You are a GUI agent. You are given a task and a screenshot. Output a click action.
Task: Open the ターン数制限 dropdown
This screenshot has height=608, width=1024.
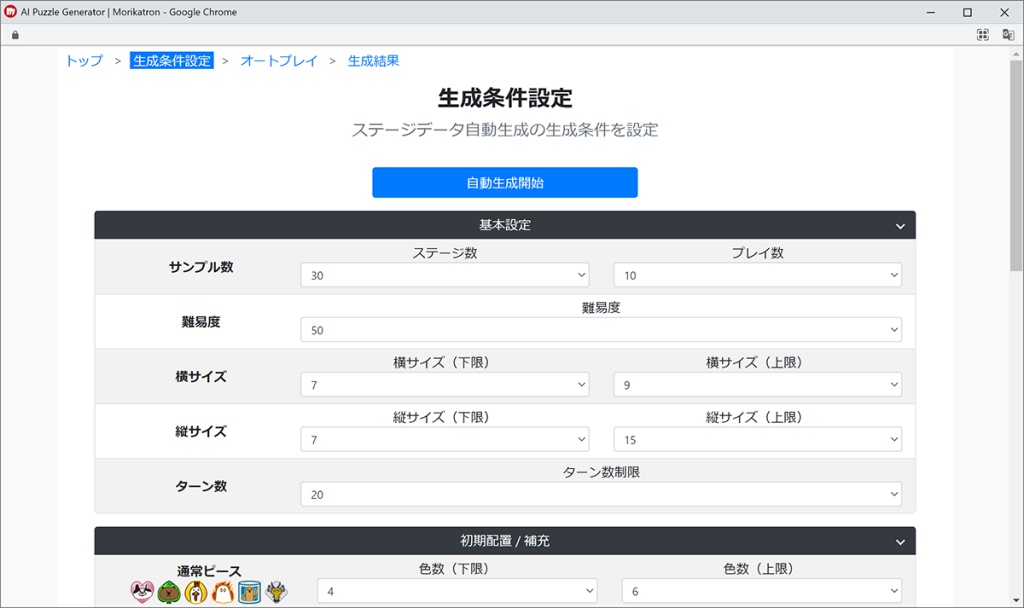coord(601,494)
